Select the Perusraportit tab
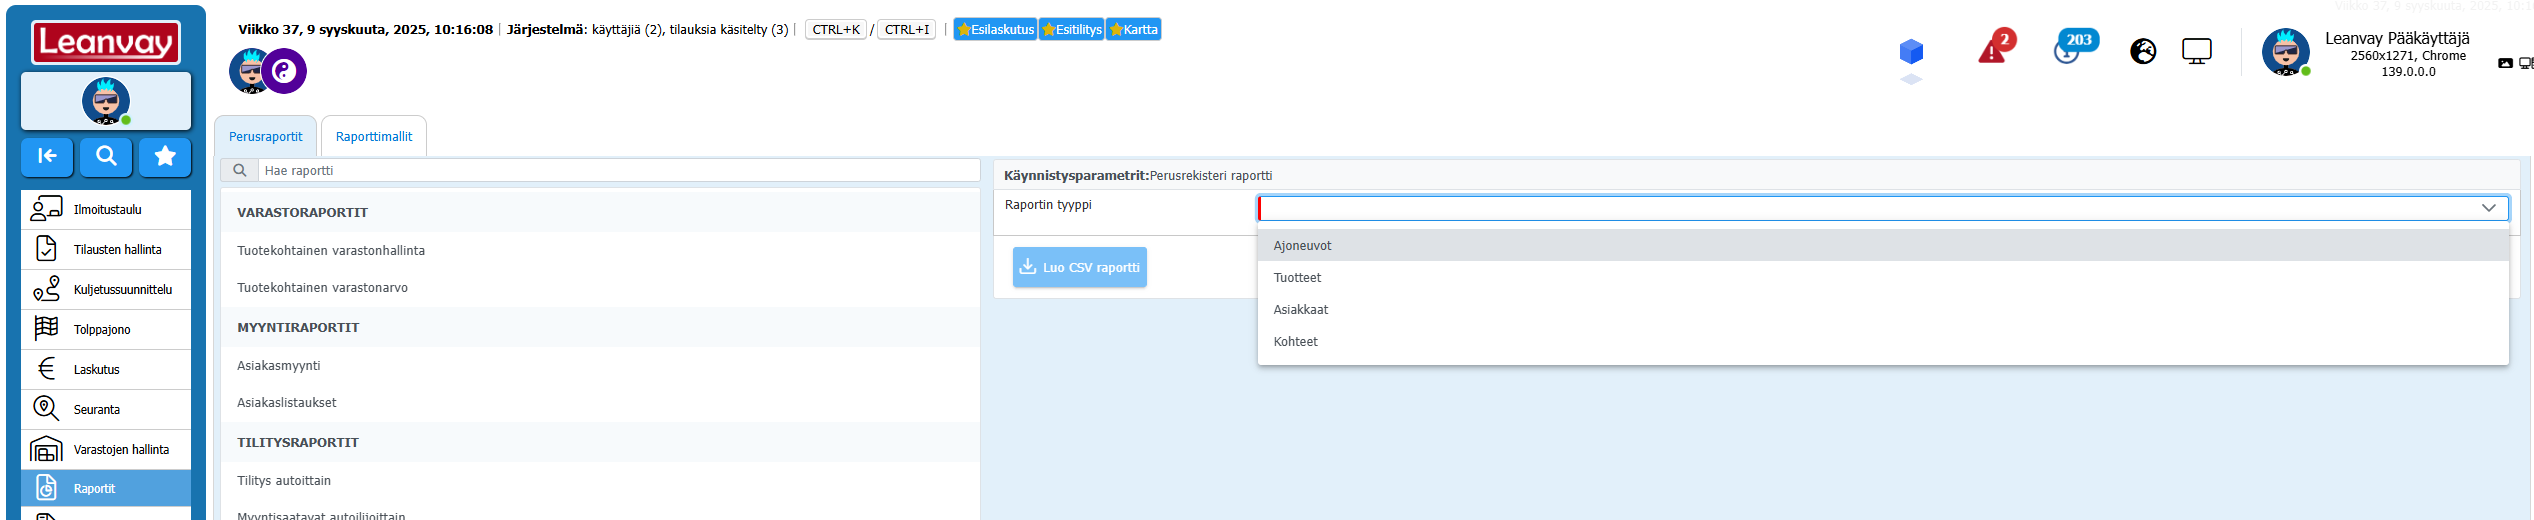This screenshot has width=2534, height=520. (x=265, y=137)
